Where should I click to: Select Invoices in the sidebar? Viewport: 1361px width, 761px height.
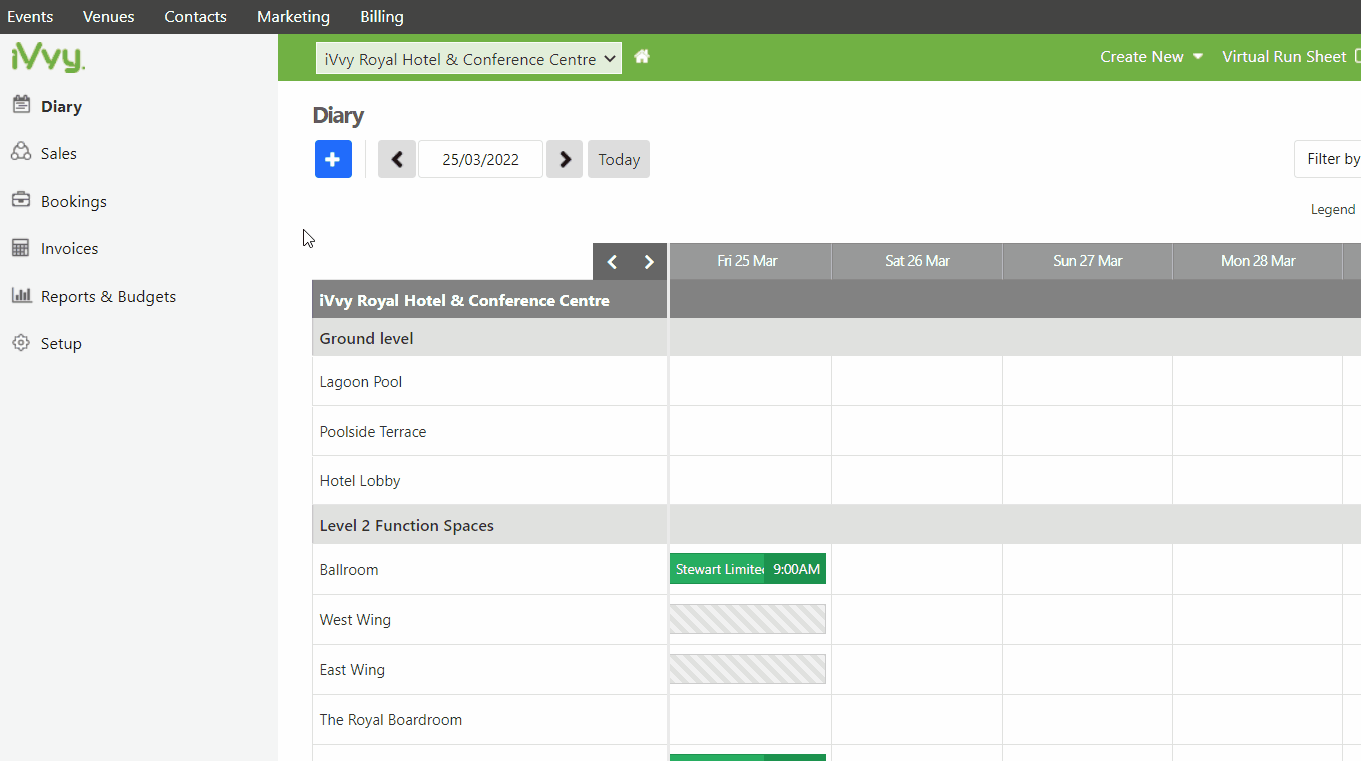point(70,248)
